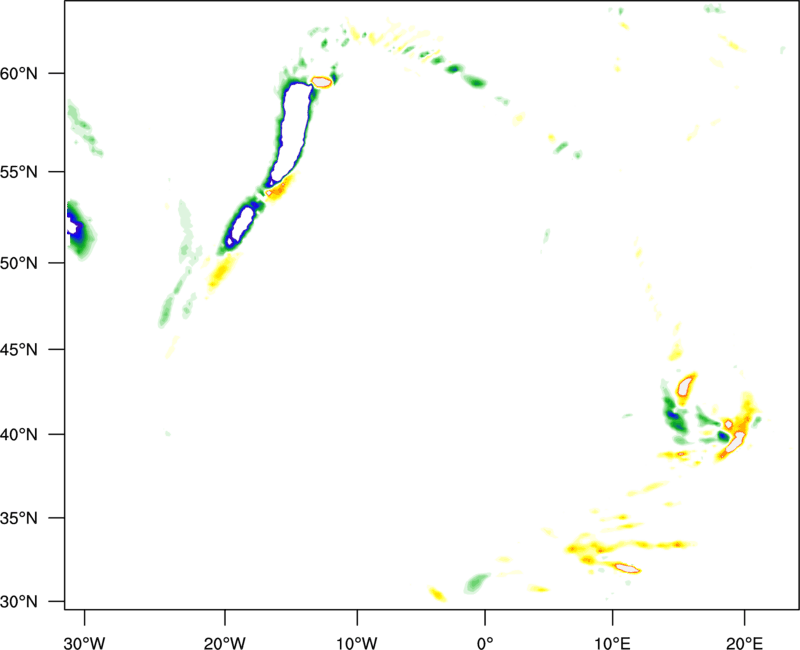Click the 0° longitude label
Screen dimensions: 800x650
point(485,643)
